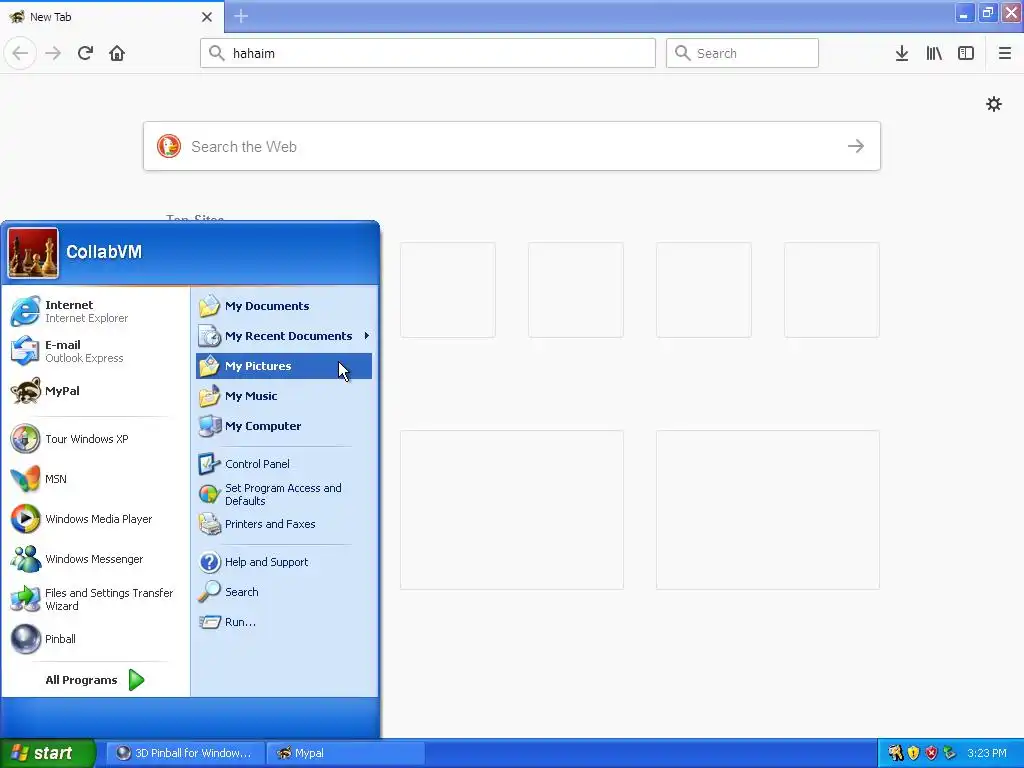Launch Outlook Express E-mail
The image size is (1024, 768).
pos(95,351)
